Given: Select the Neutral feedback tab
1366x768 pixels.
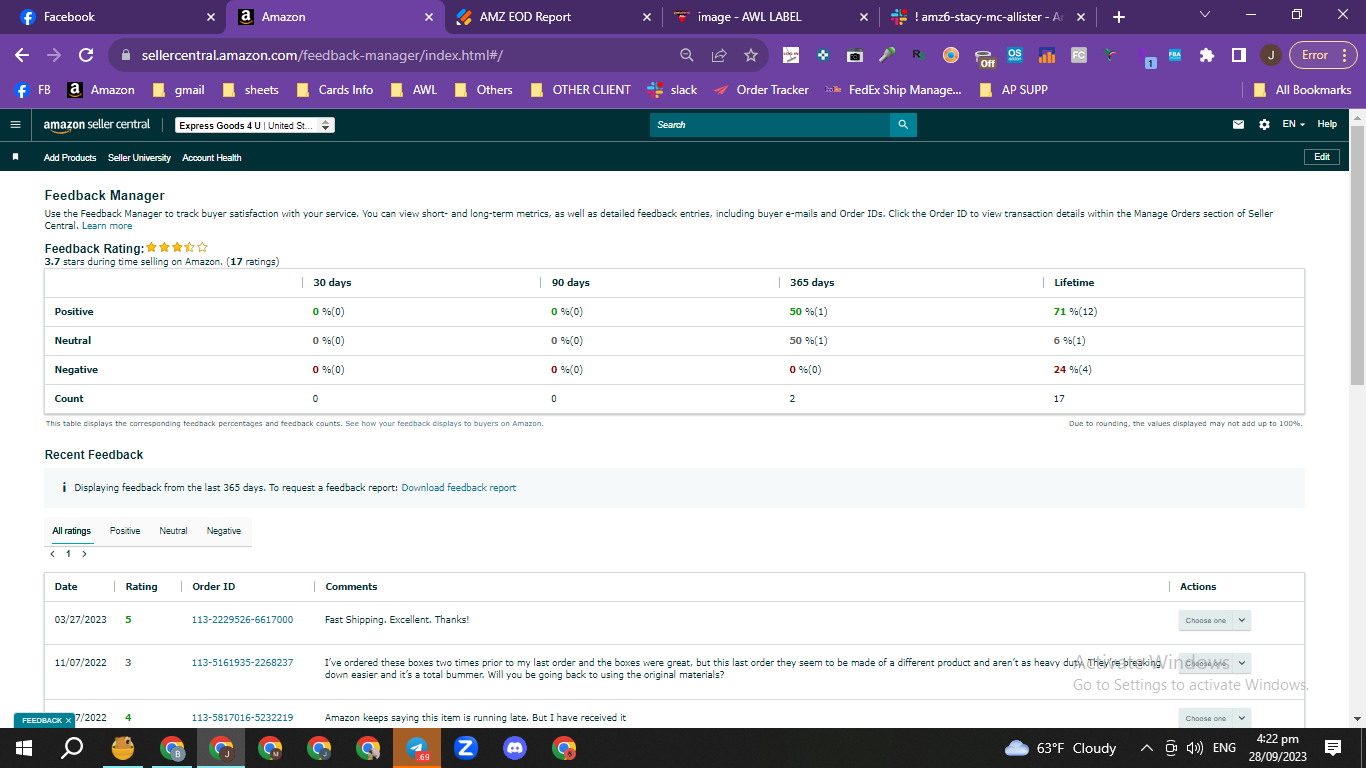Looking at the screenshot, I should pyautogui.click(x=173, y=531).
